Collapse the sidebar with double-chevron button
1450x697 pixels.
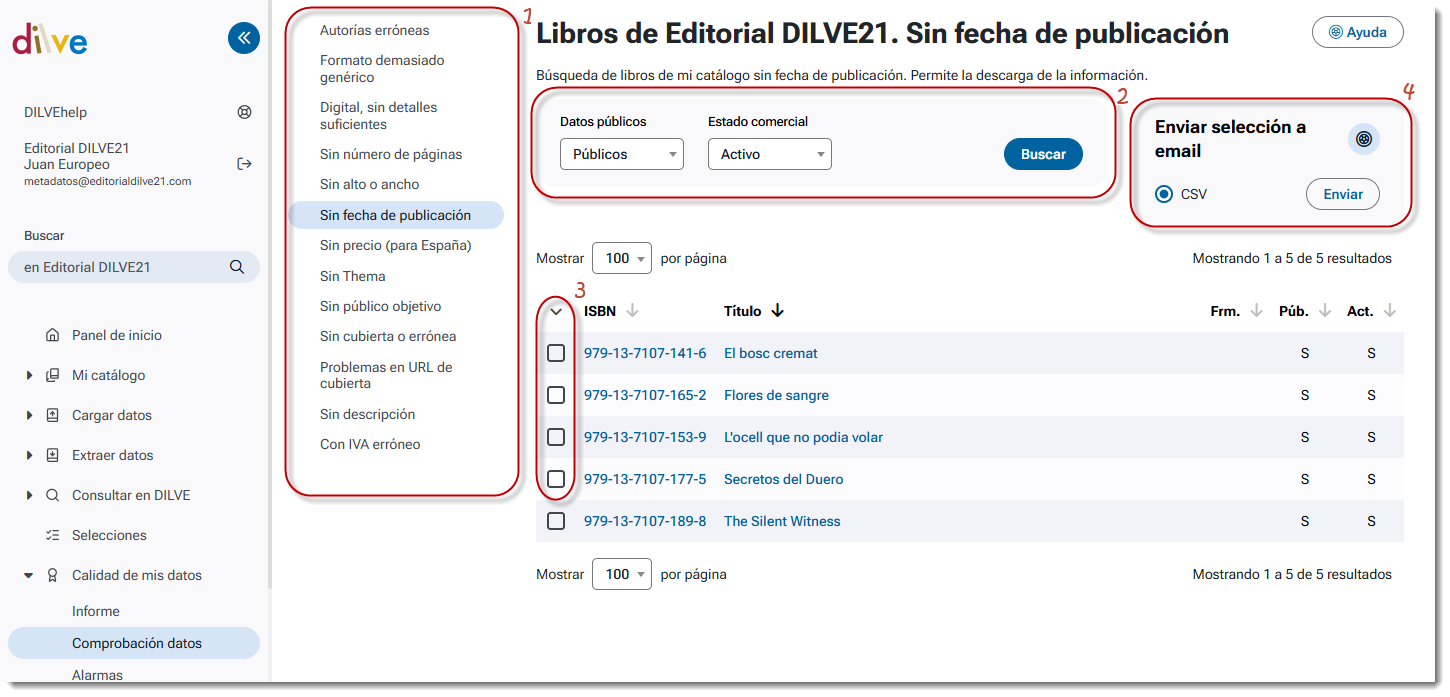coord(244,39)
